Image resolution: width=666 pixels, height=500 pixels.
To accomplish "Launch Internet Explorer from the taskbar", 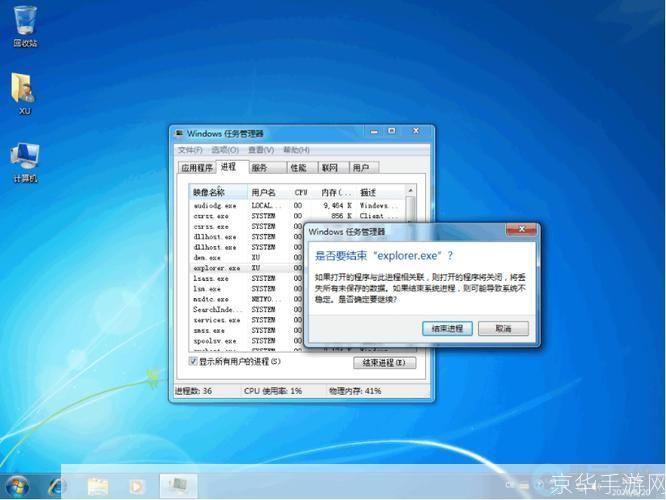I will pos(56,486).
